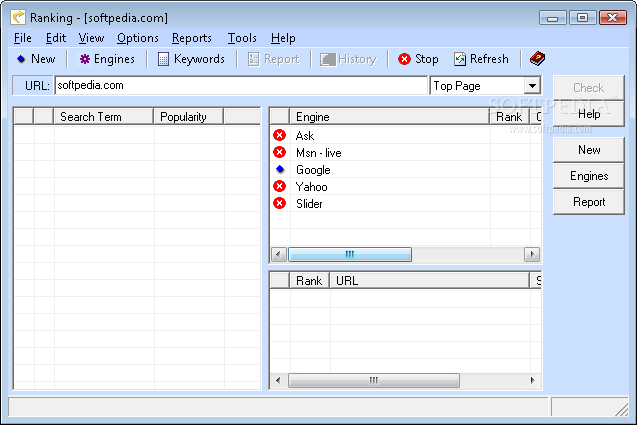
Task: Click the New toolbar diamond icon
Action: click(21, 59)
